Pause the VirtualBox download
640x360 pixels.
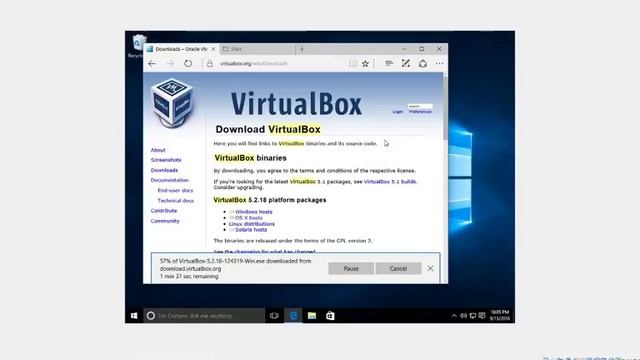click(351, 269)
